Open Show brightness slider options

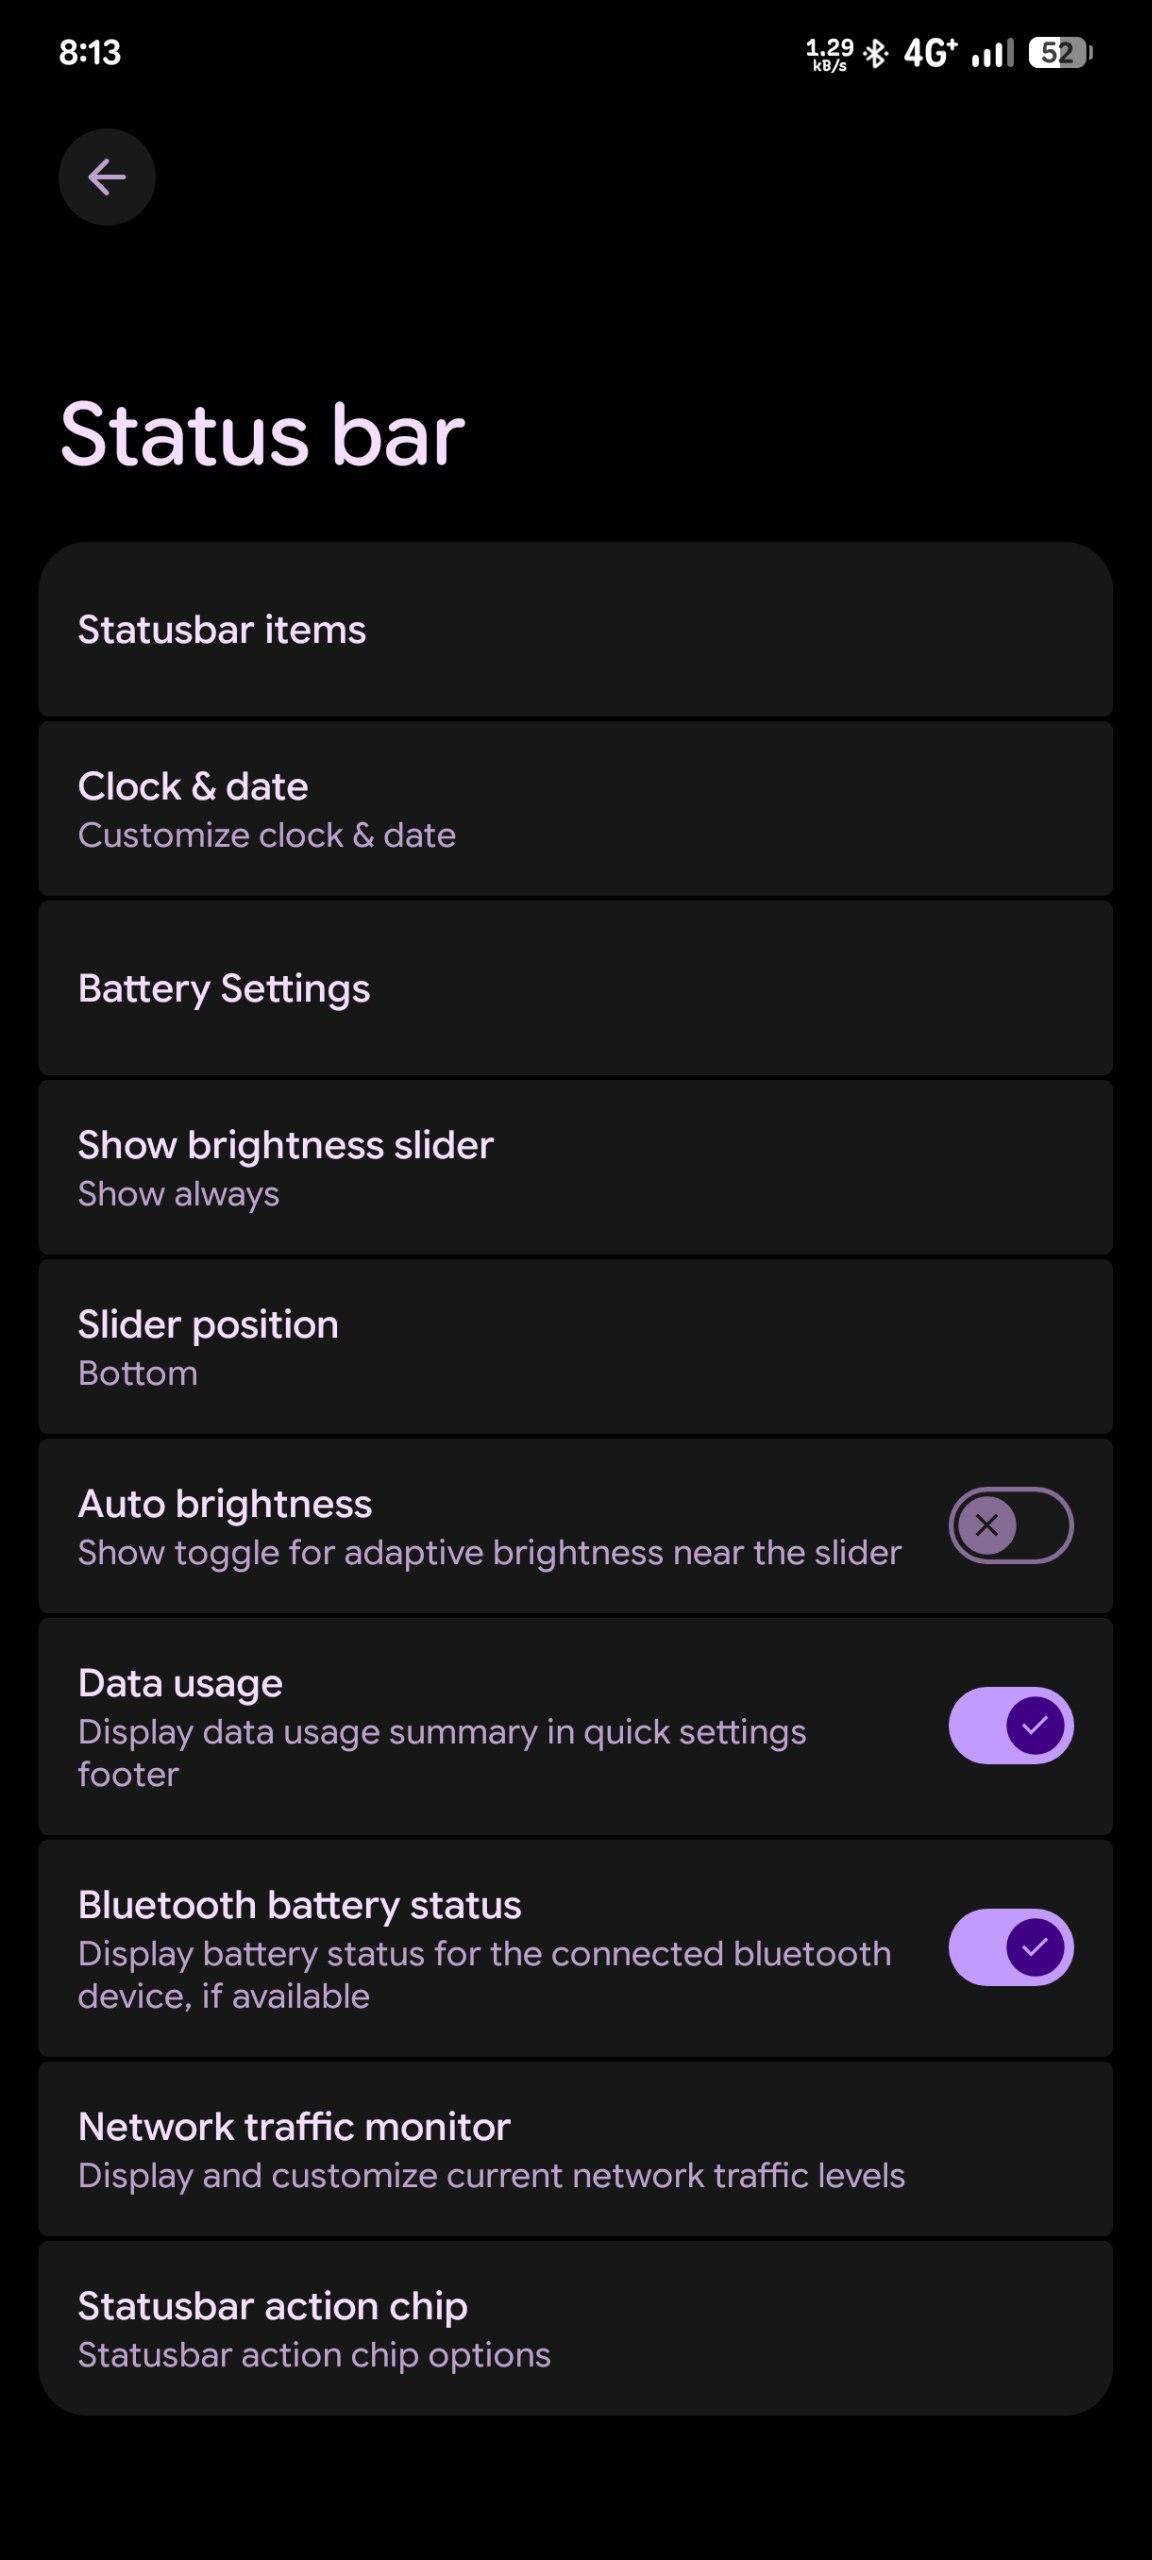575,1167
